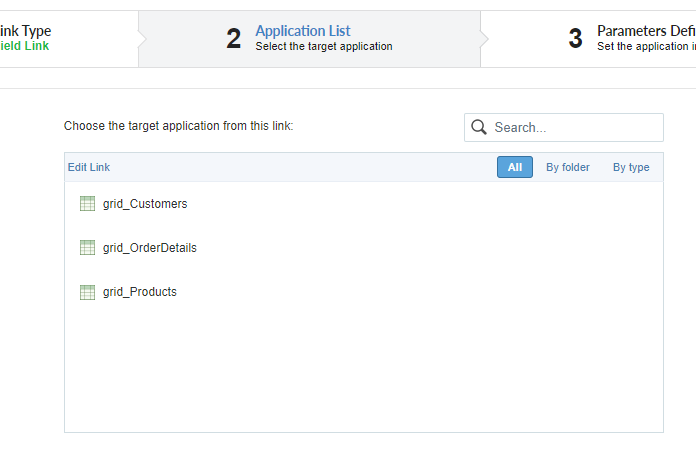Select the grid_Customers application name
Viewport: 696px width, 458px height.
point(145,204)
